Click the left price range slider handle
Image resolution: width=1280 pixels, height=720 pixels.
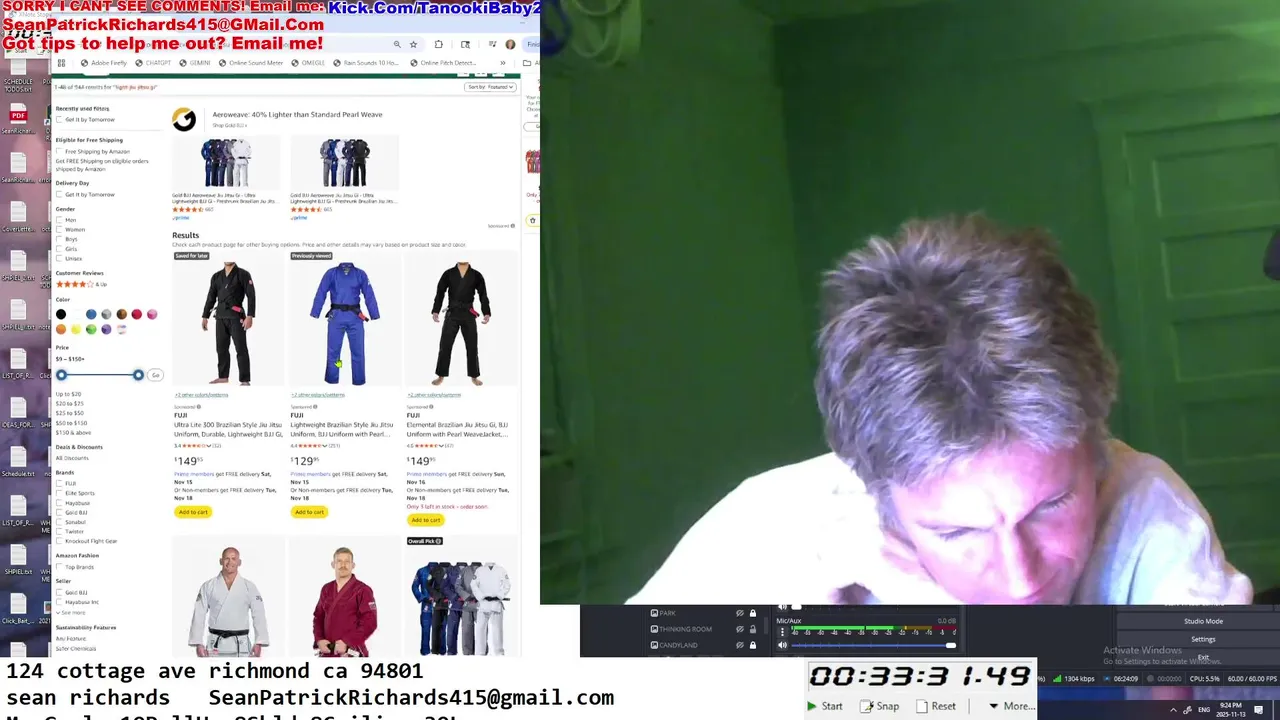point(61,375)
